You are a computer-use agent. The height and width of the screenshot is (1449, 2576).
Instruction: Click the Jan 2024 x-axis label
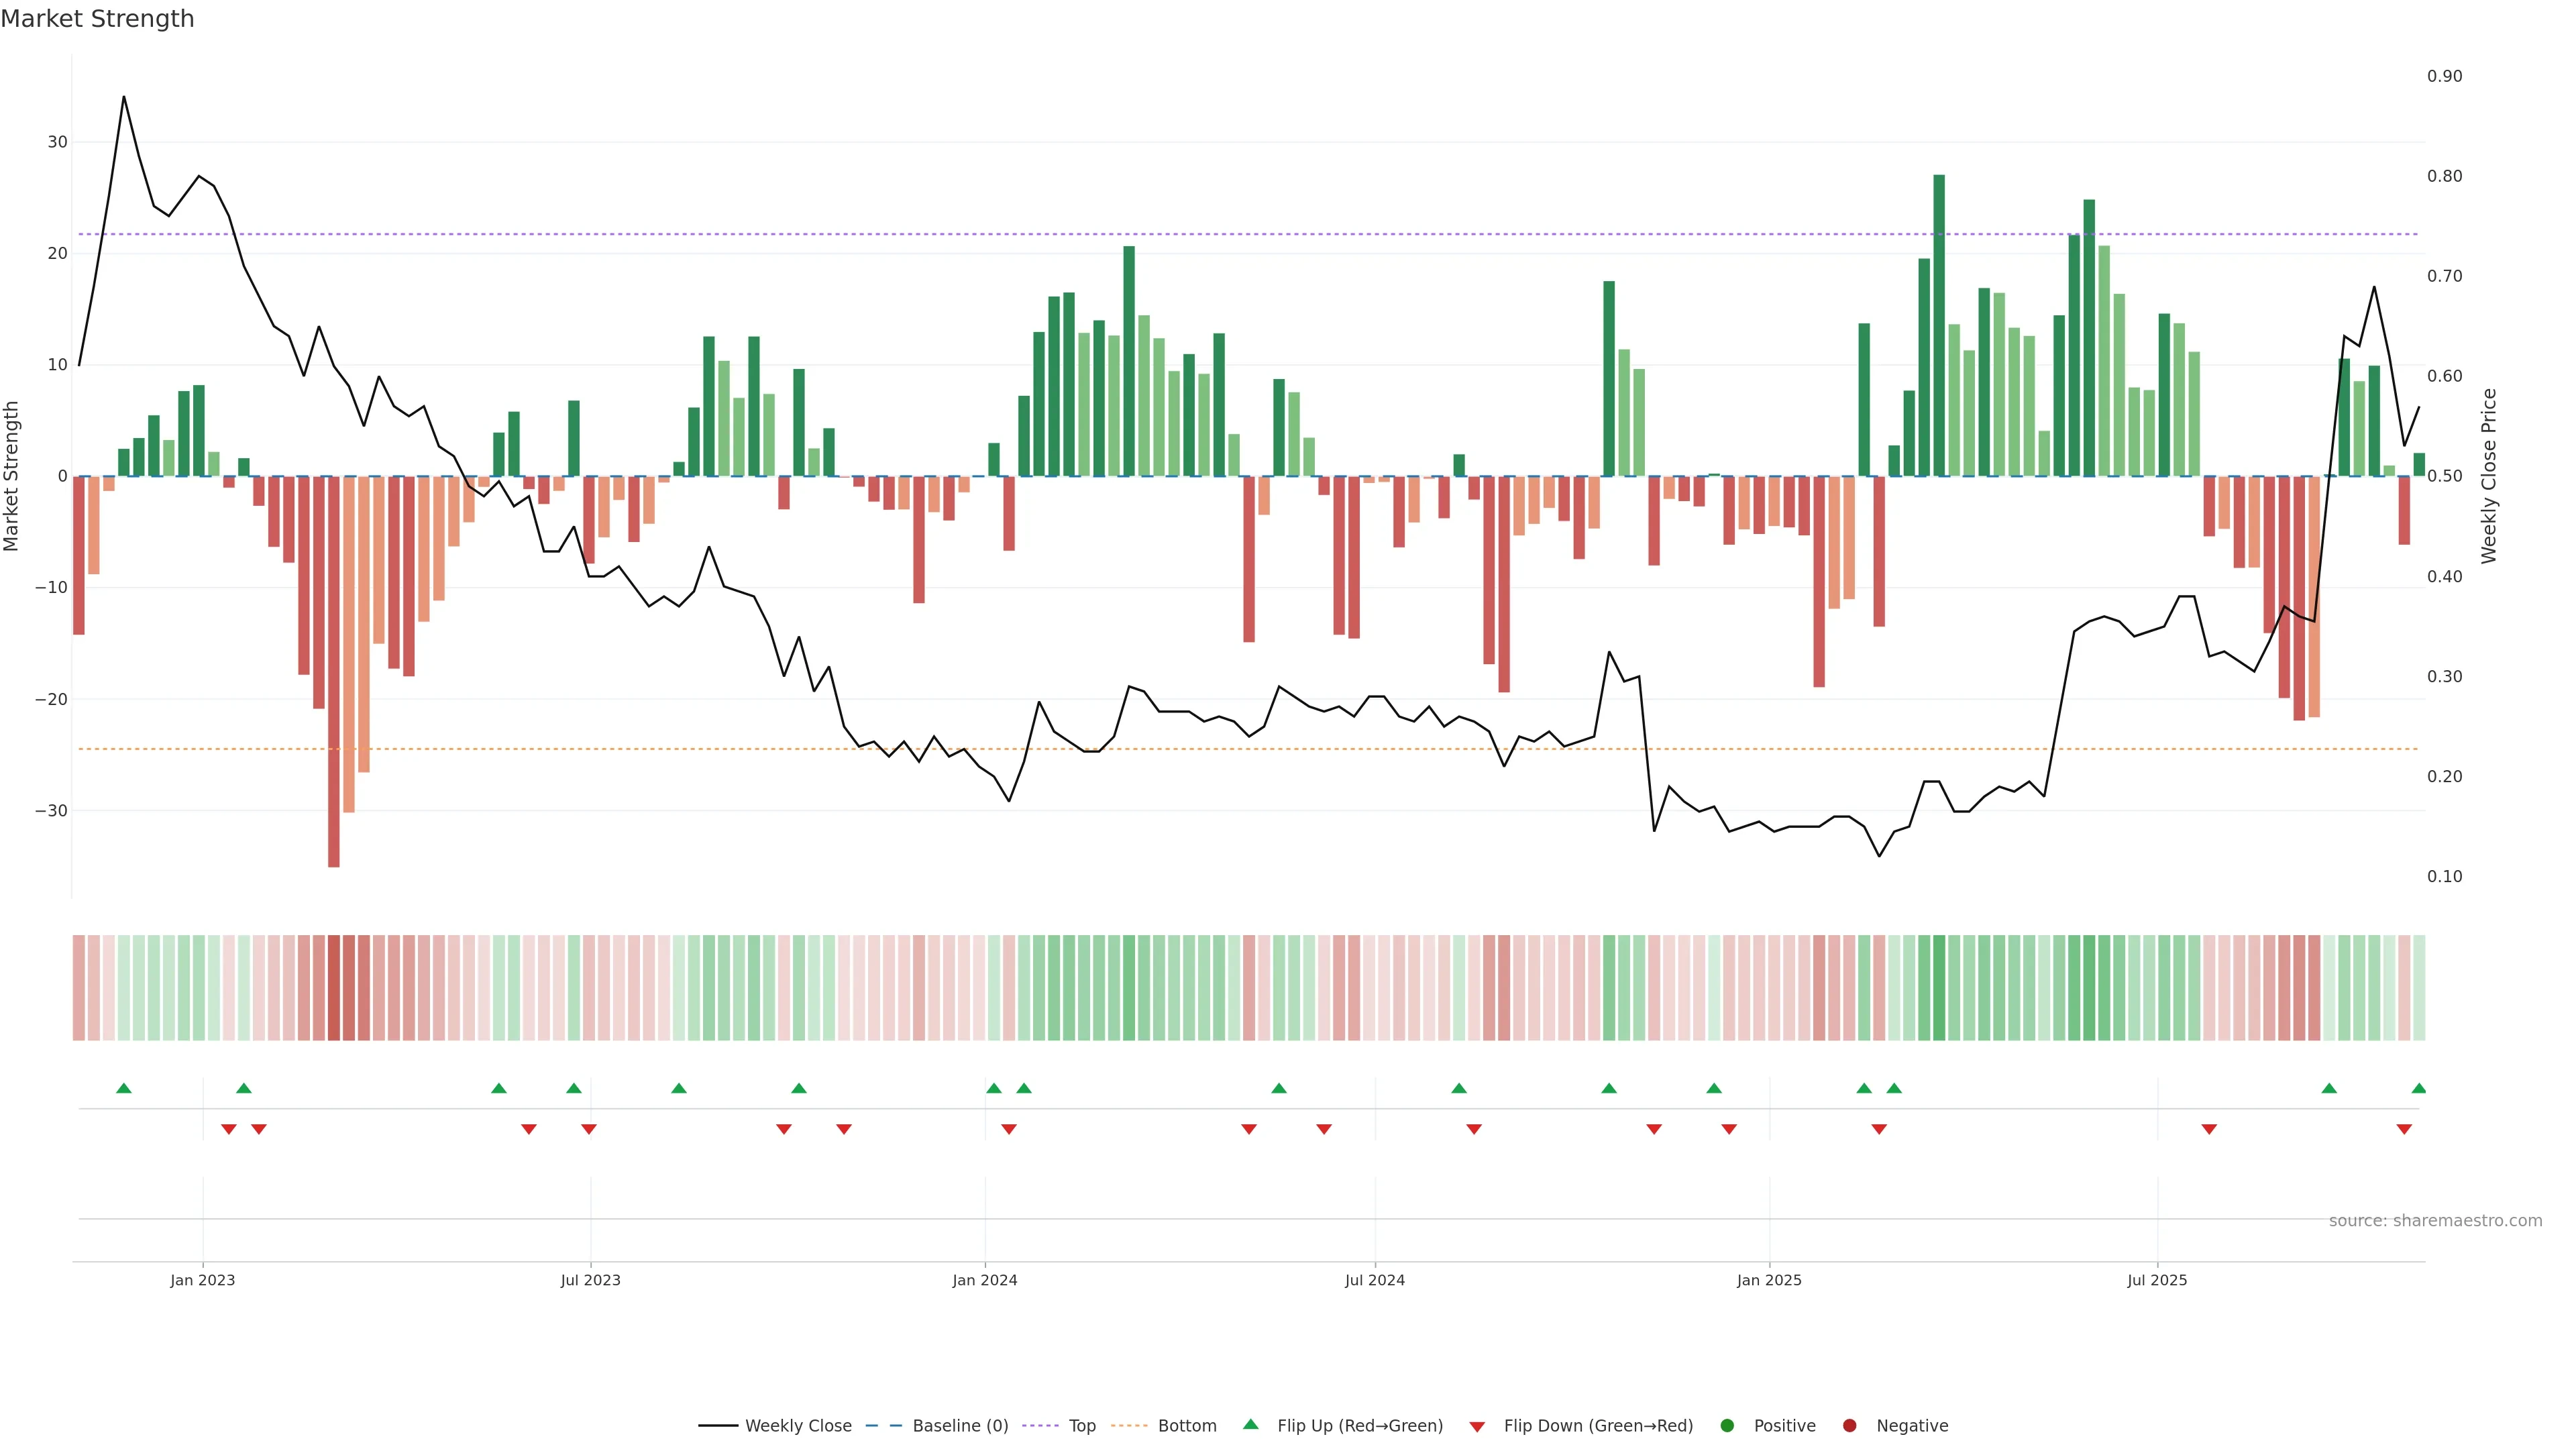pos(984,1280)
